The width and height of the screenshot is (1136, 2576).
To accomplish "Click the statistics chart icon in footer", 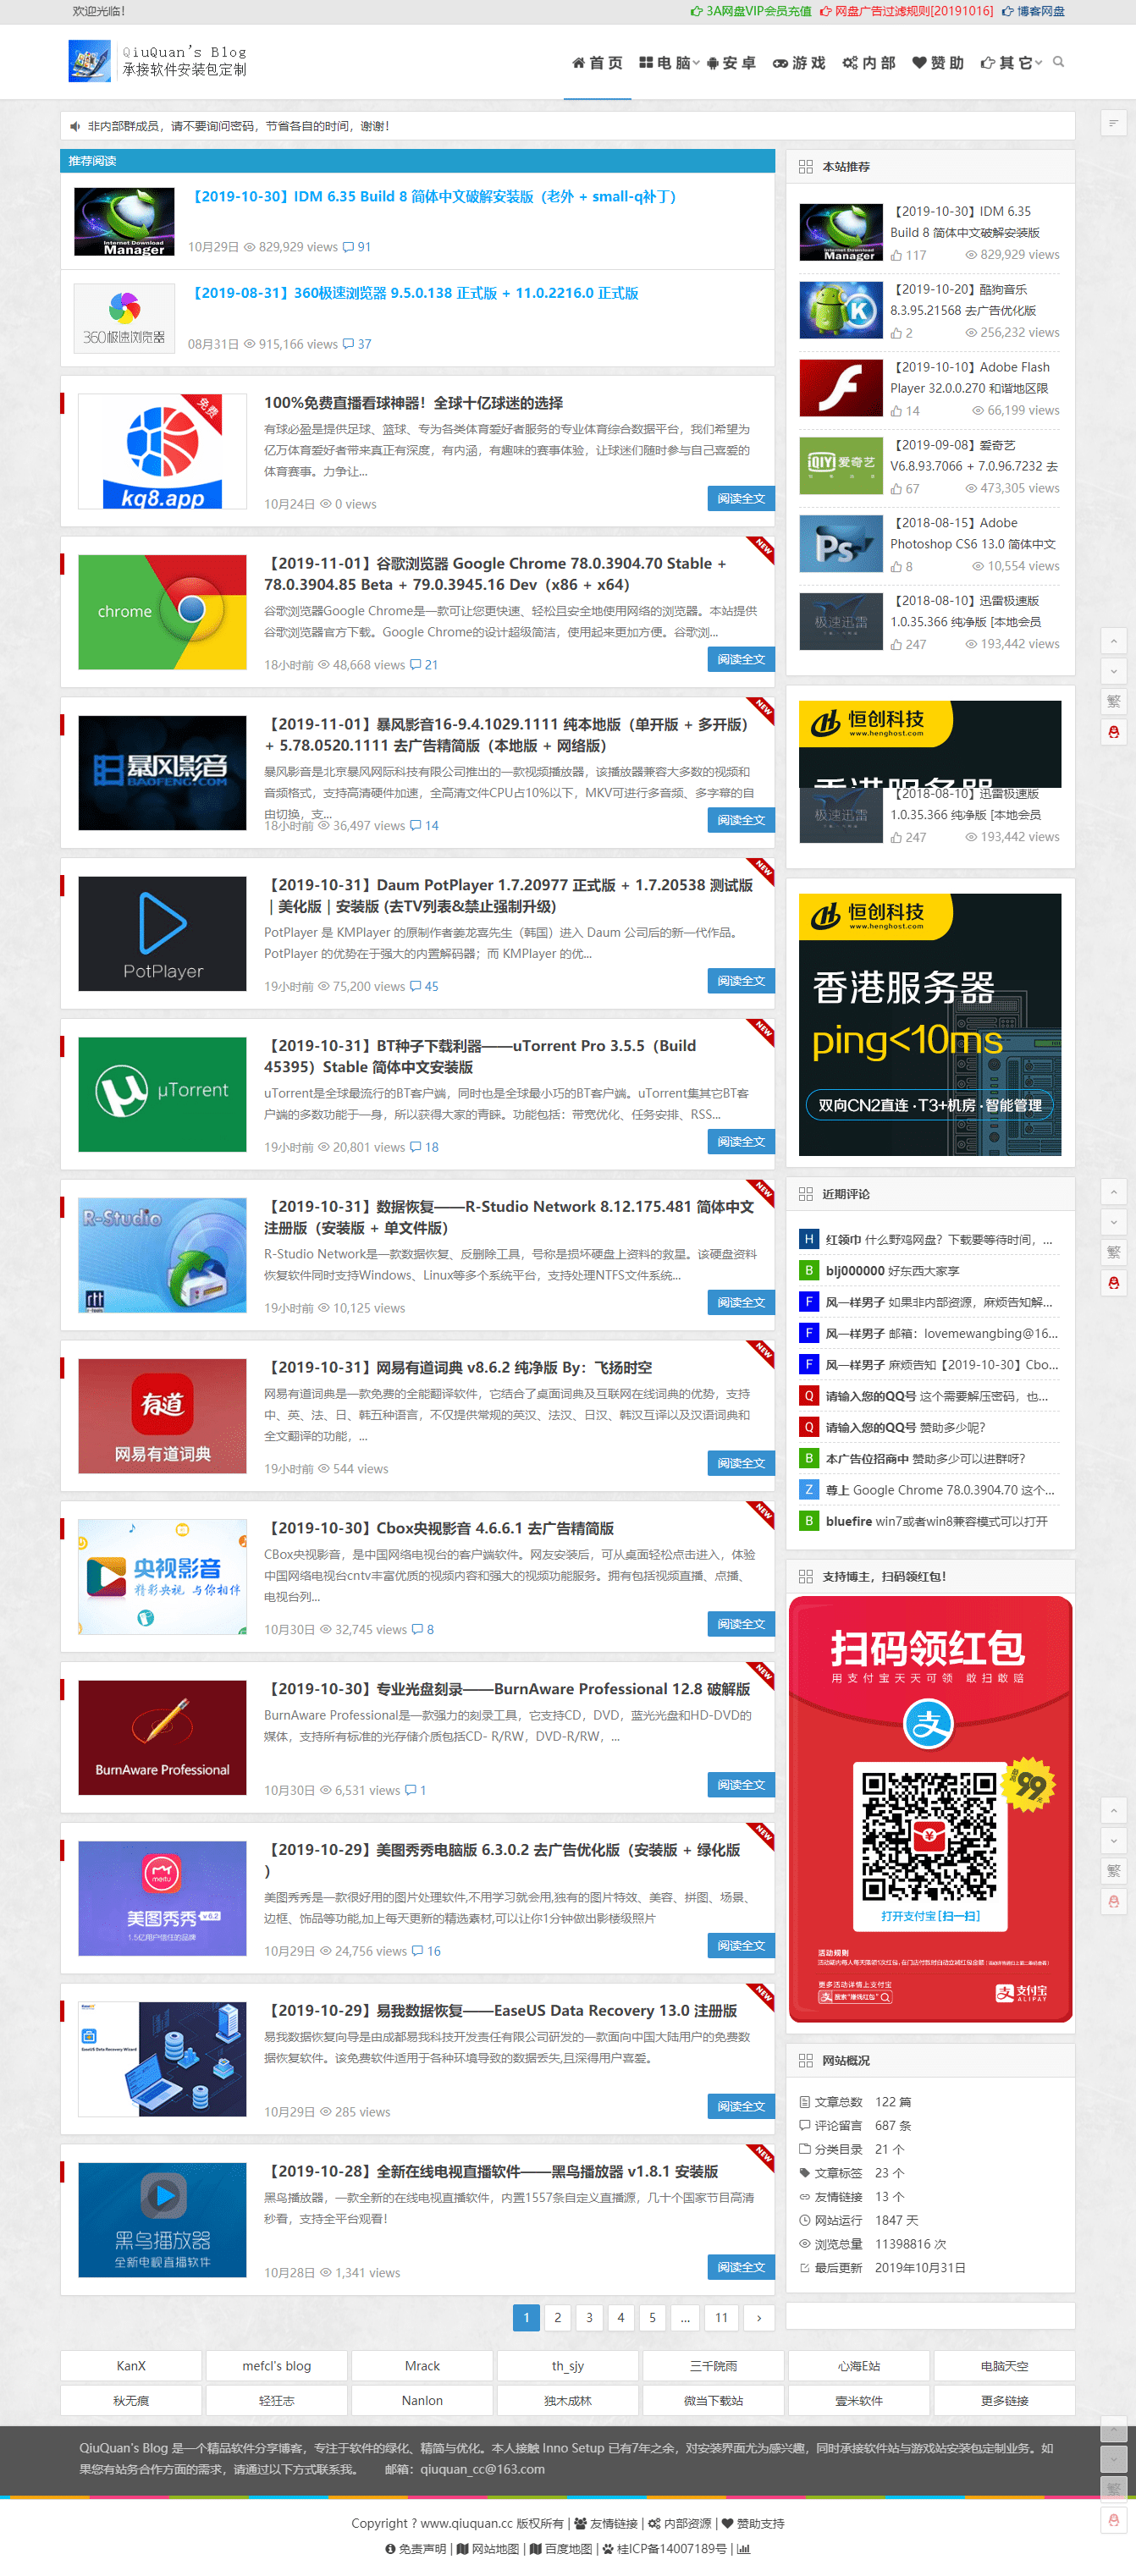I will point(743,2549).
